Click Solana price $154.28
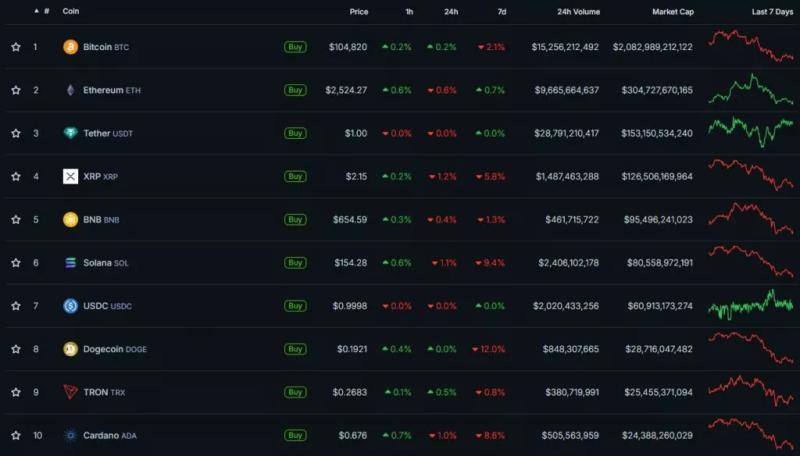800x456 pixels. (x=351, y=263)
